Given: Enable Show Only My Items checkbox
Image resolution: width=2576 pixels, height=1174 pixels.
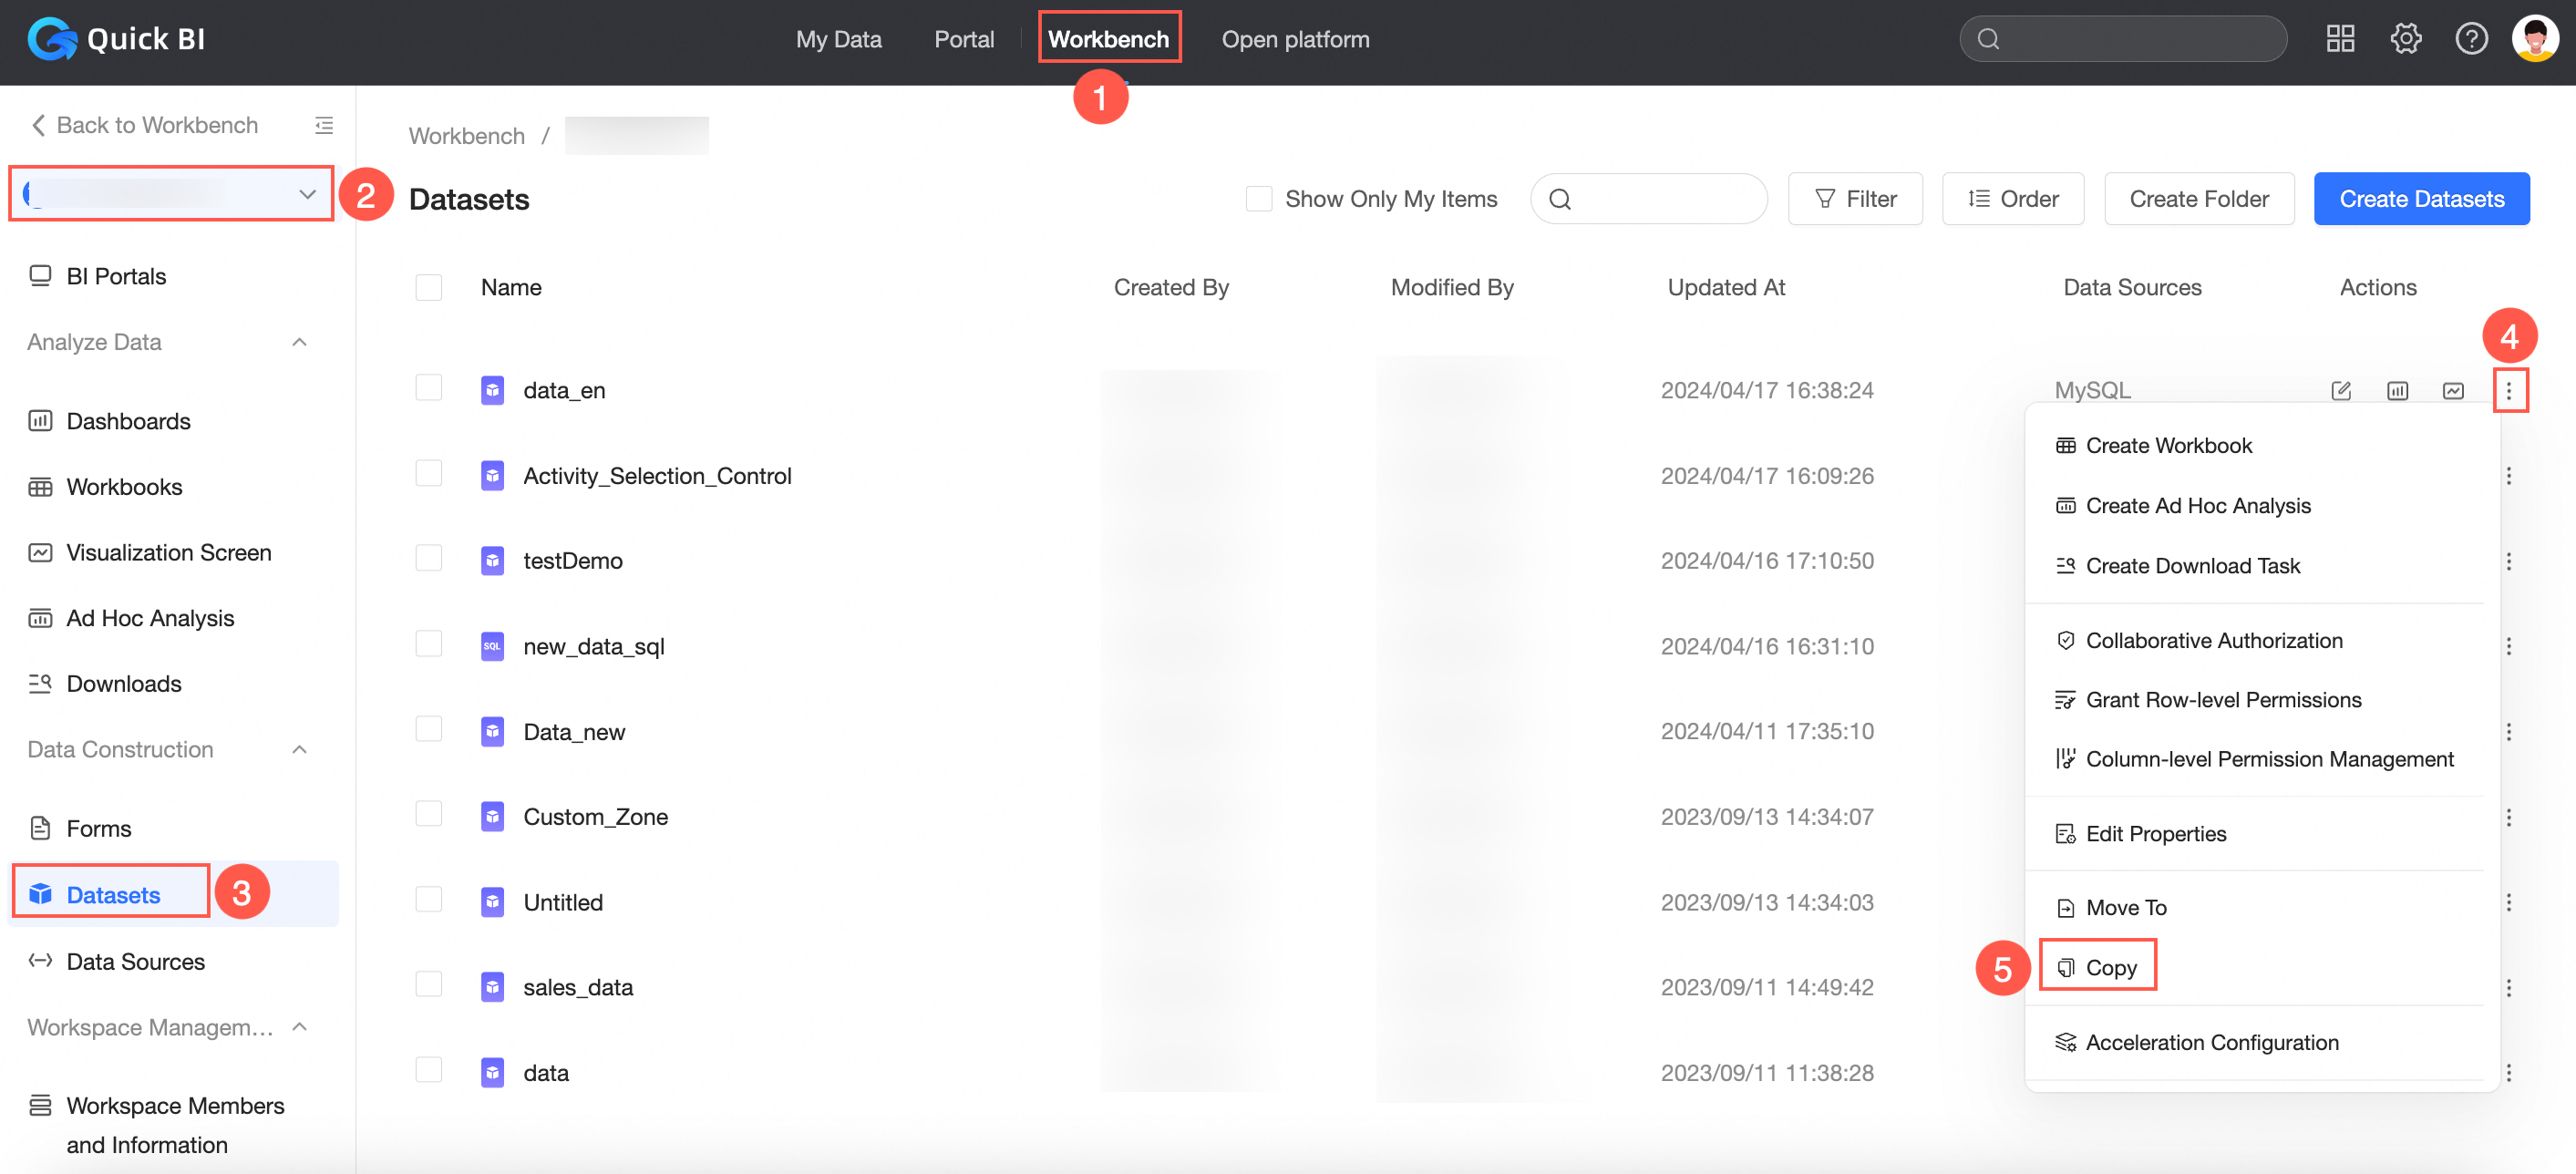Looking at the screenshot, I should (x=1259, y=199).
